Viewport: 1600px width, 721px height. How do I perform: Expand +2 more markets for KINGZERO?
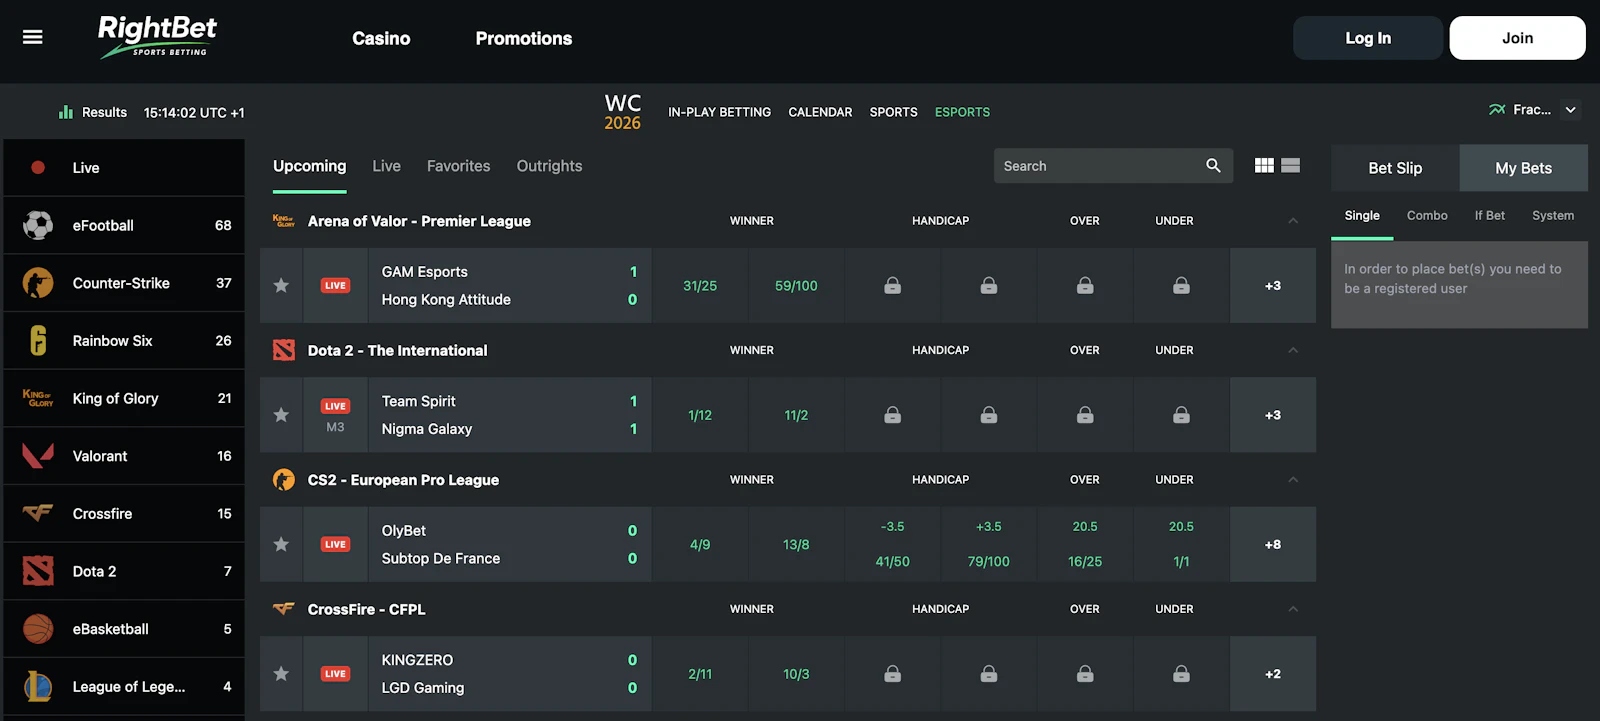tap(1273, 674)
